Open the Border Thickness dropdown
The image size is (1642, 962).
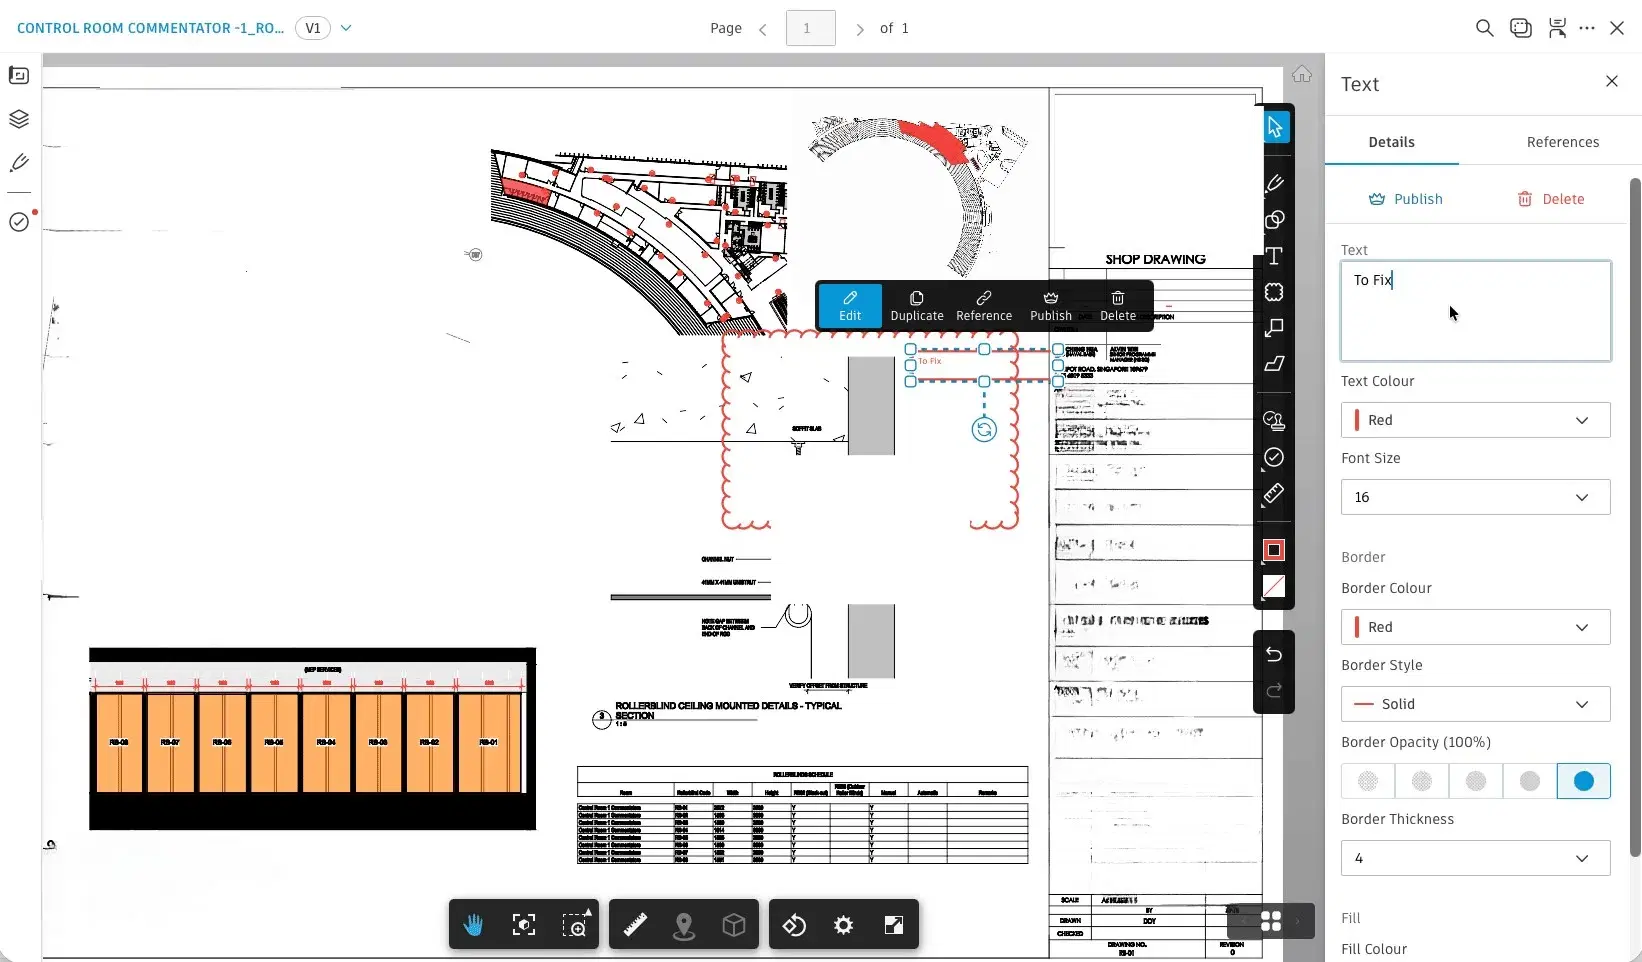tap(1476, 858)
